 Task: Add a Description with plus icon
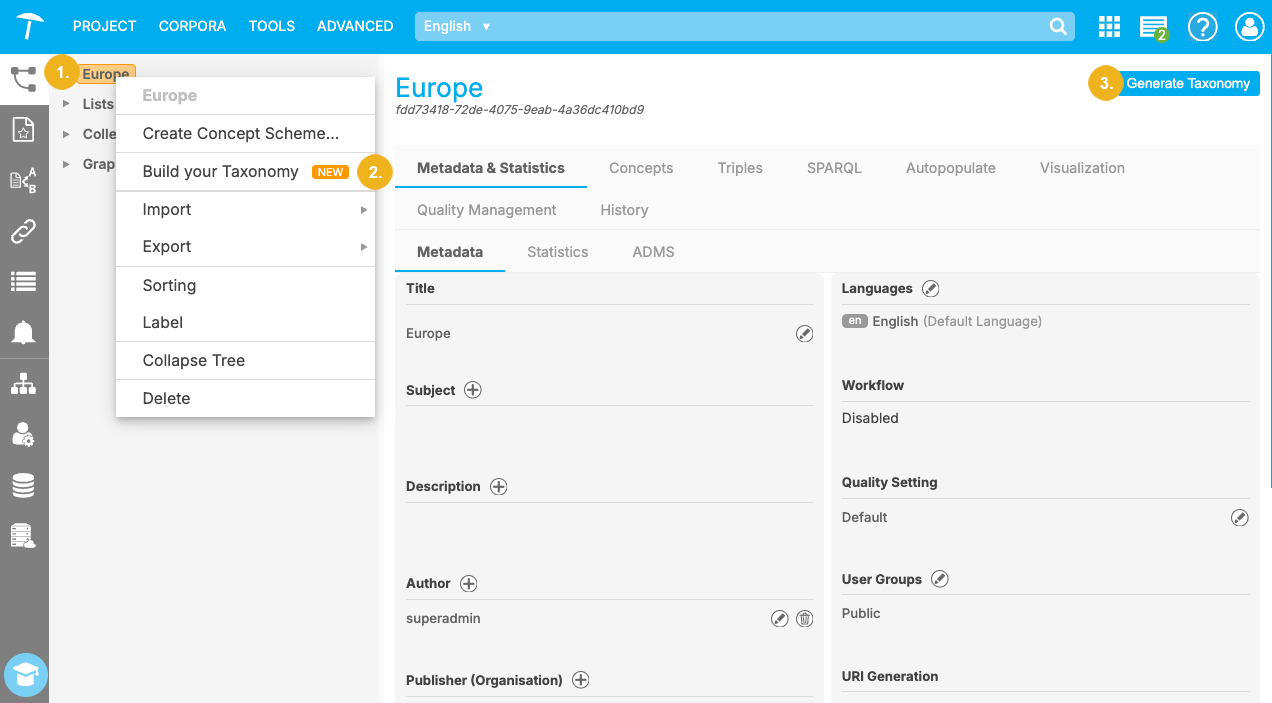click(x=498, y=486)
